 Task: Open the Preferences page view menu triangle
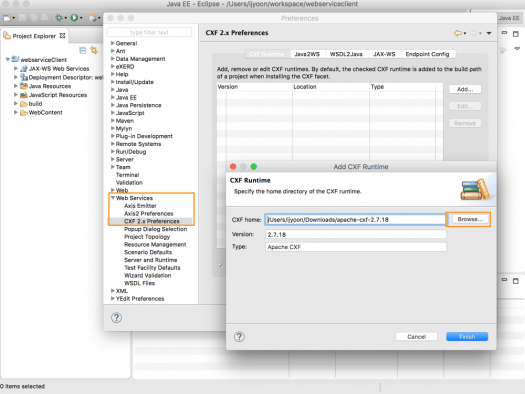click(489, 33)
